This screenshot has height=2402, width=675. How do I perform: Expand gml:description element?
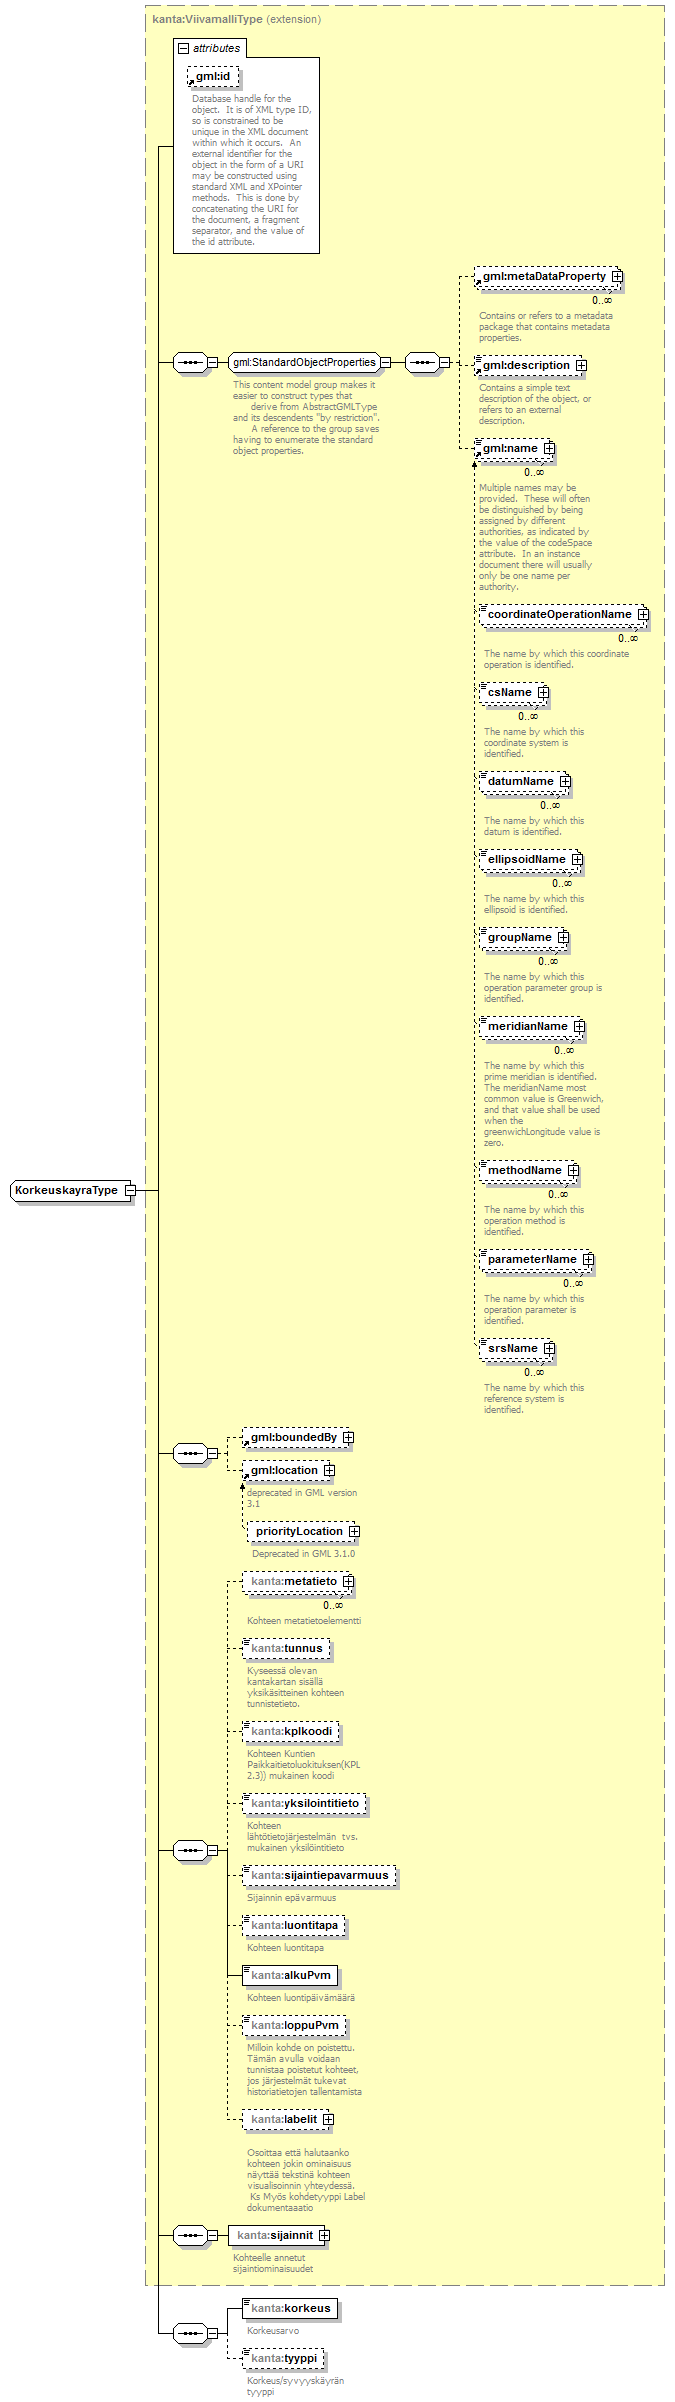coord(581,365)
